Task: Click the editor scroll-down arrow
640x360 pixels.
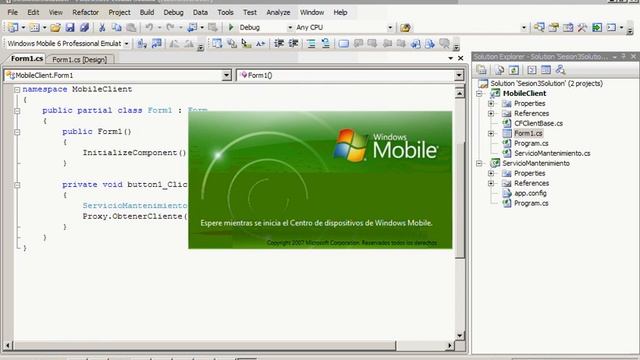Action: pos(460,336)
